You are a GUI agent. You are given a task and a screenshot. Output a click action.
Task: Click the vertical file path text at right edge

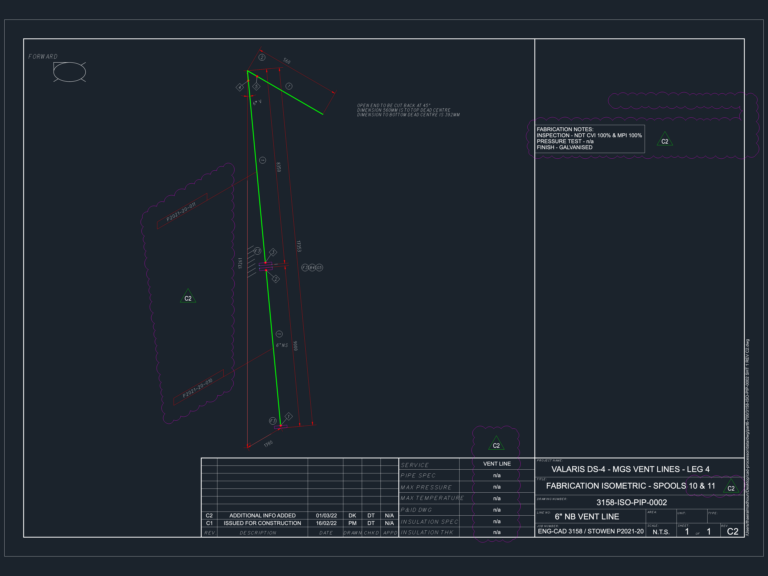point(747,437)
